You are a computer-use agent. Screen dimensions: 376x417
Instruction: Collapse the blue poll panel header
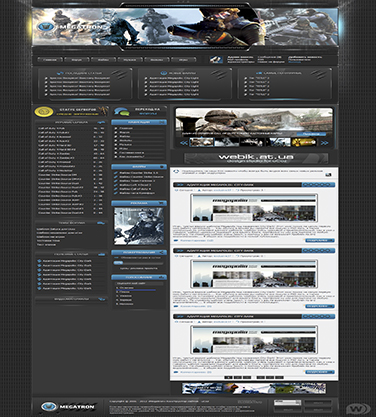tap(139, 277)
